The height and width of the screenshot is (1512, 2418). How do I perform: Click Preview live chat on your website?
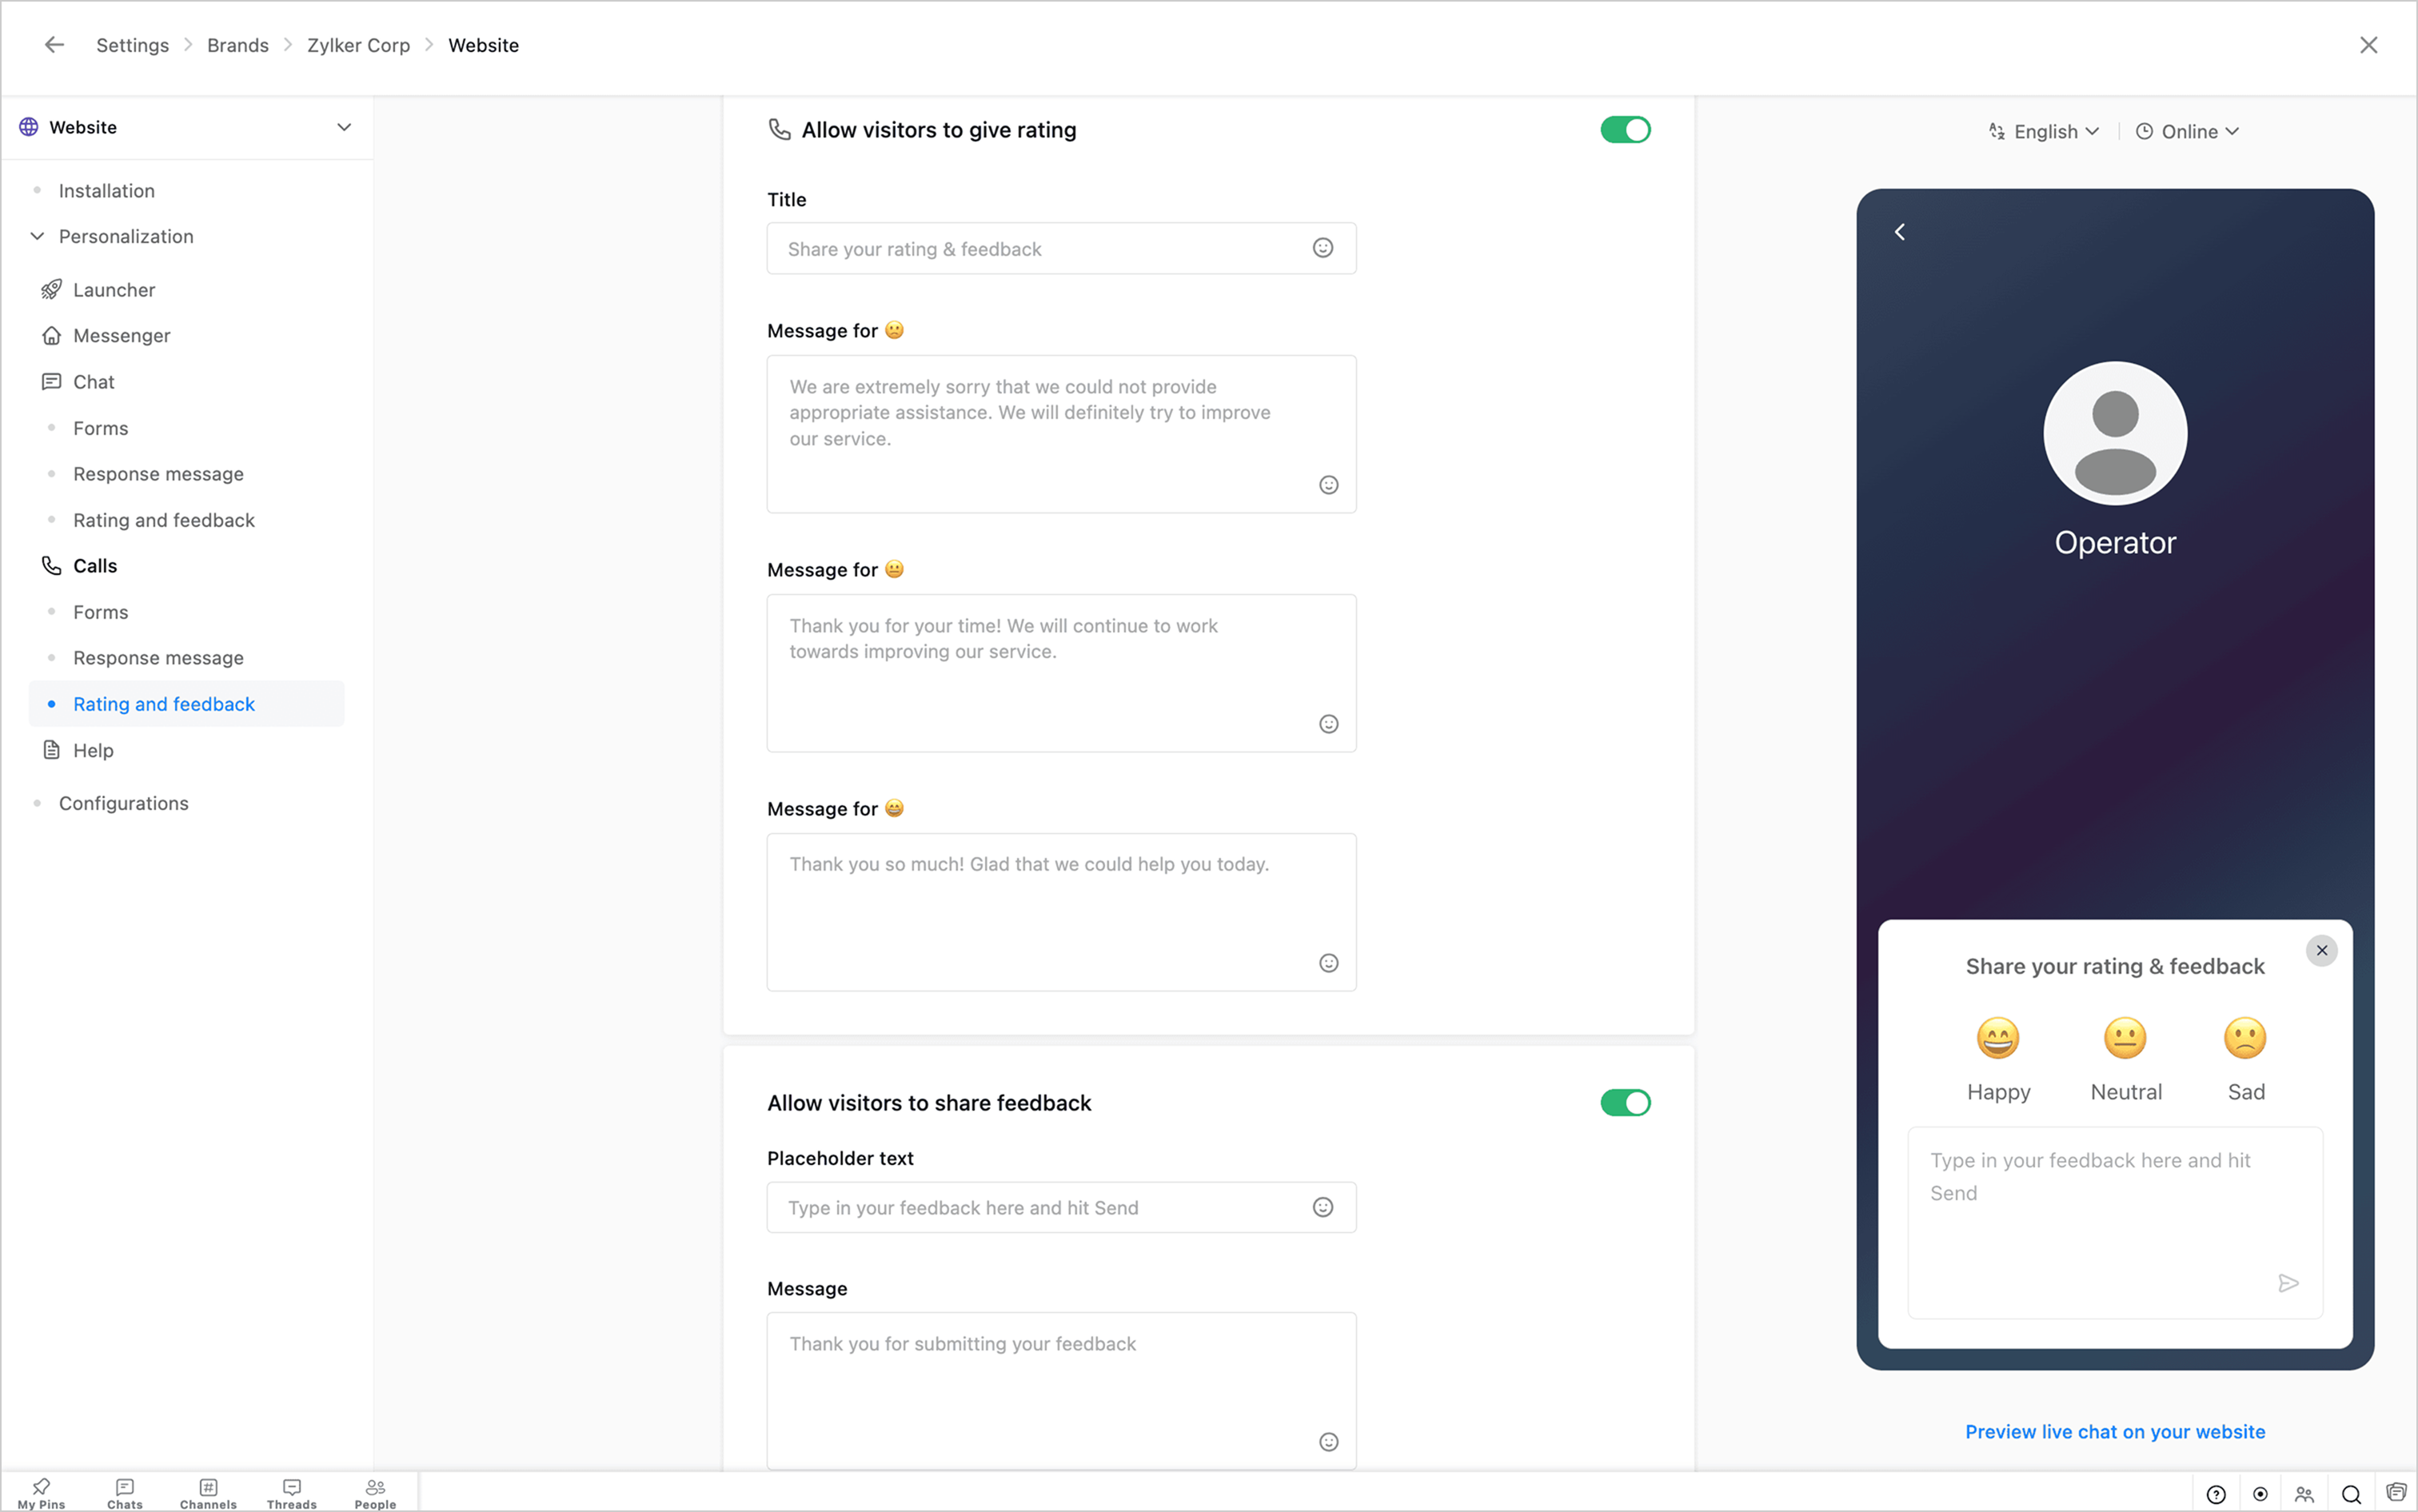(2114, 1431)
